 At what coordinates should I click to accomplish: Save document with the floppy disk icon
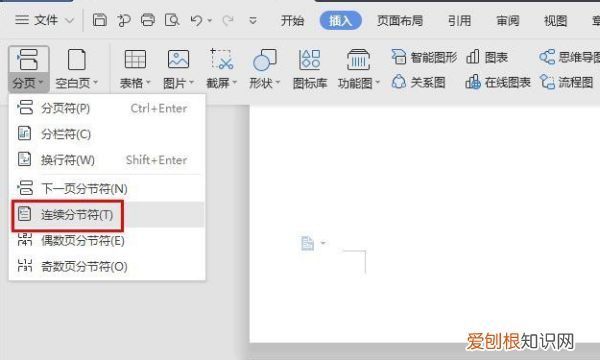[x=99, y=20]
